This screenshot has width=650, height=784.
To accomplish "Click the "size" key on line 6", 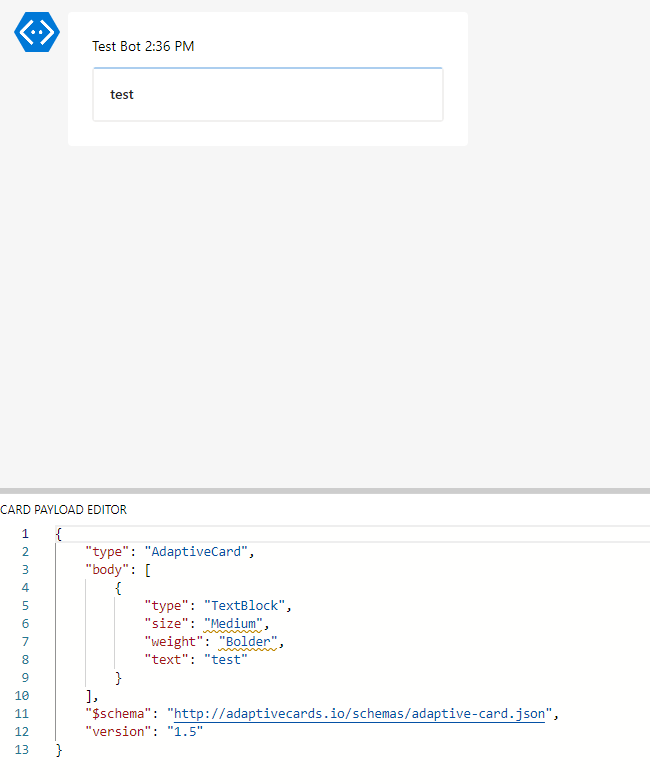I will pyautogui.click(x=166, y=624).
